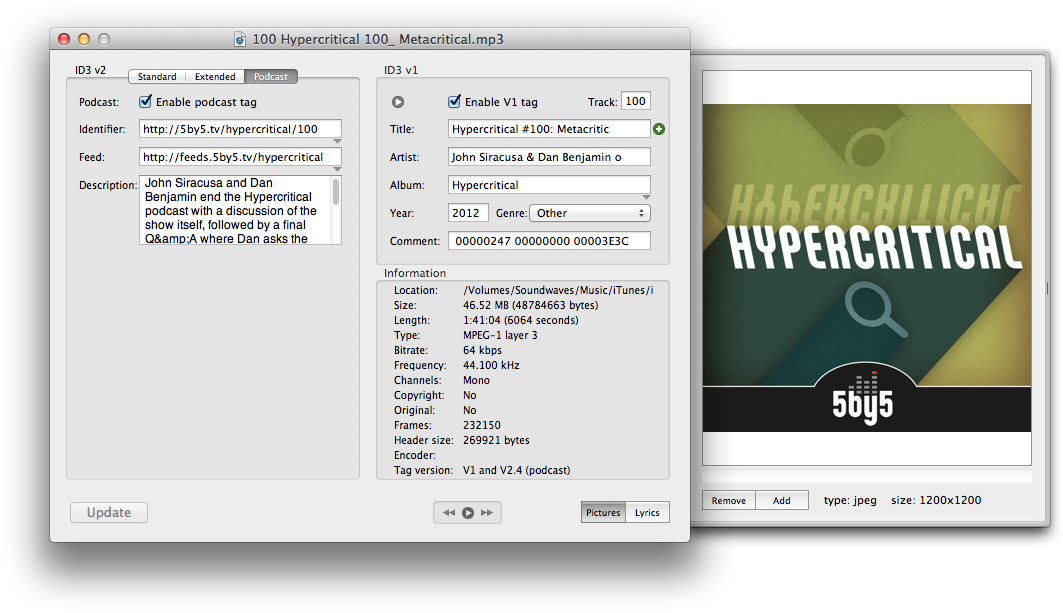The height and width of the screenshot is (613, 1063).
Task: Expand the Album field dropdown arrow
Action: pos(646,197)
